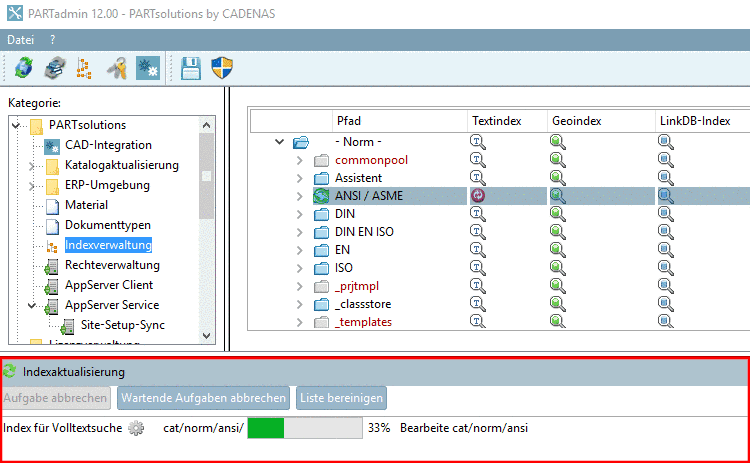Click Textindex icon for ISO row
Viewport: 750px width, 463px height.
click(477, 268)
